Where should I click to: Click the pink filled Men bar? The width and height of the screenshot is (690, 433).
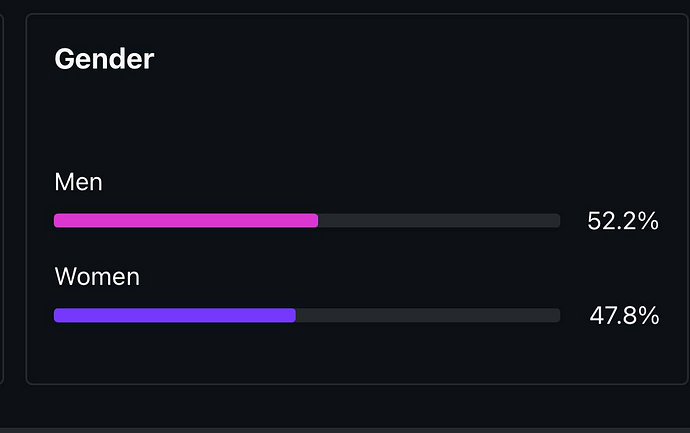pos(185,221)
